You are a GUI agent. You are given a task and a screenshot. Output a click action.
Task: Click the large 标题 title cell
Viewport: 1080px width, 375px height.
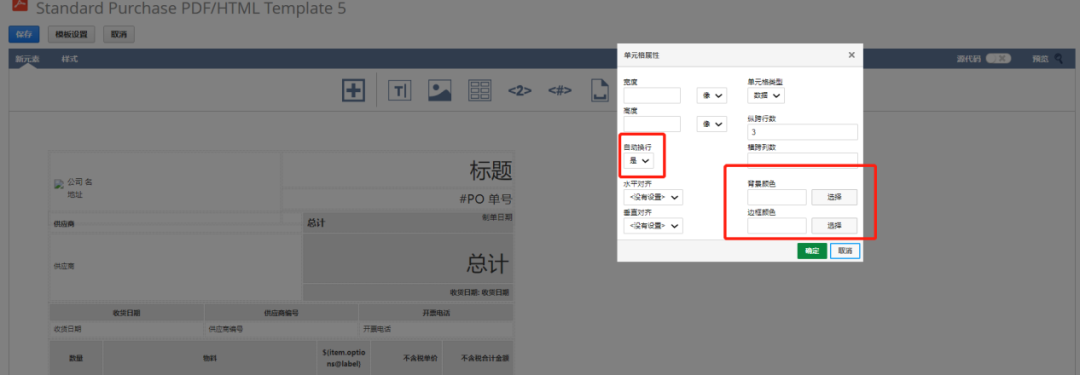(398, 170)
